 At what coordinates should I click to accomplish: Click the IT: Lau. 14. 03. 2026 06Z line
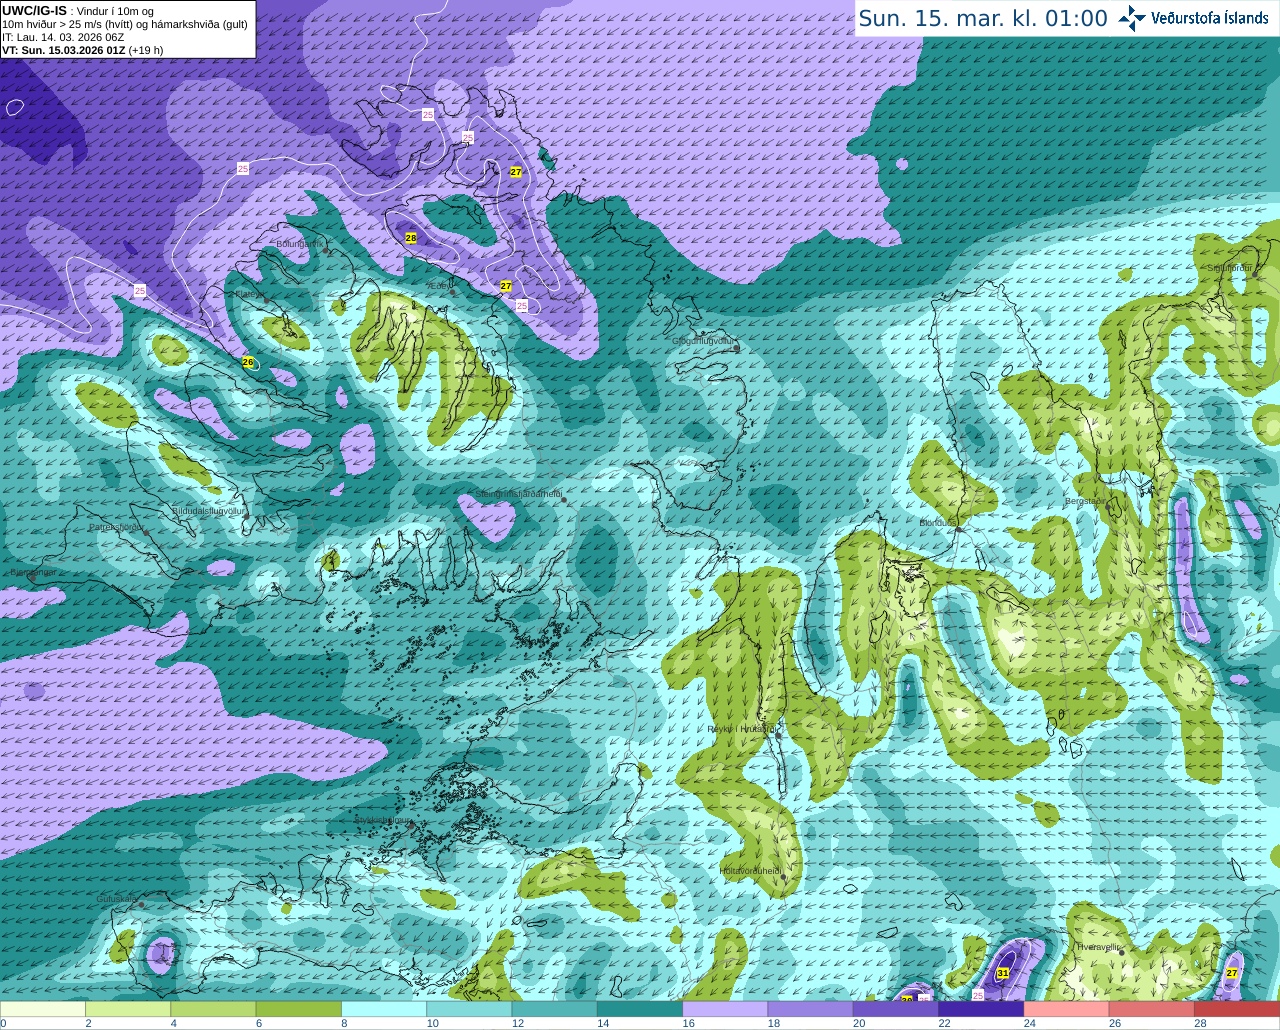[x=63, y=37]
